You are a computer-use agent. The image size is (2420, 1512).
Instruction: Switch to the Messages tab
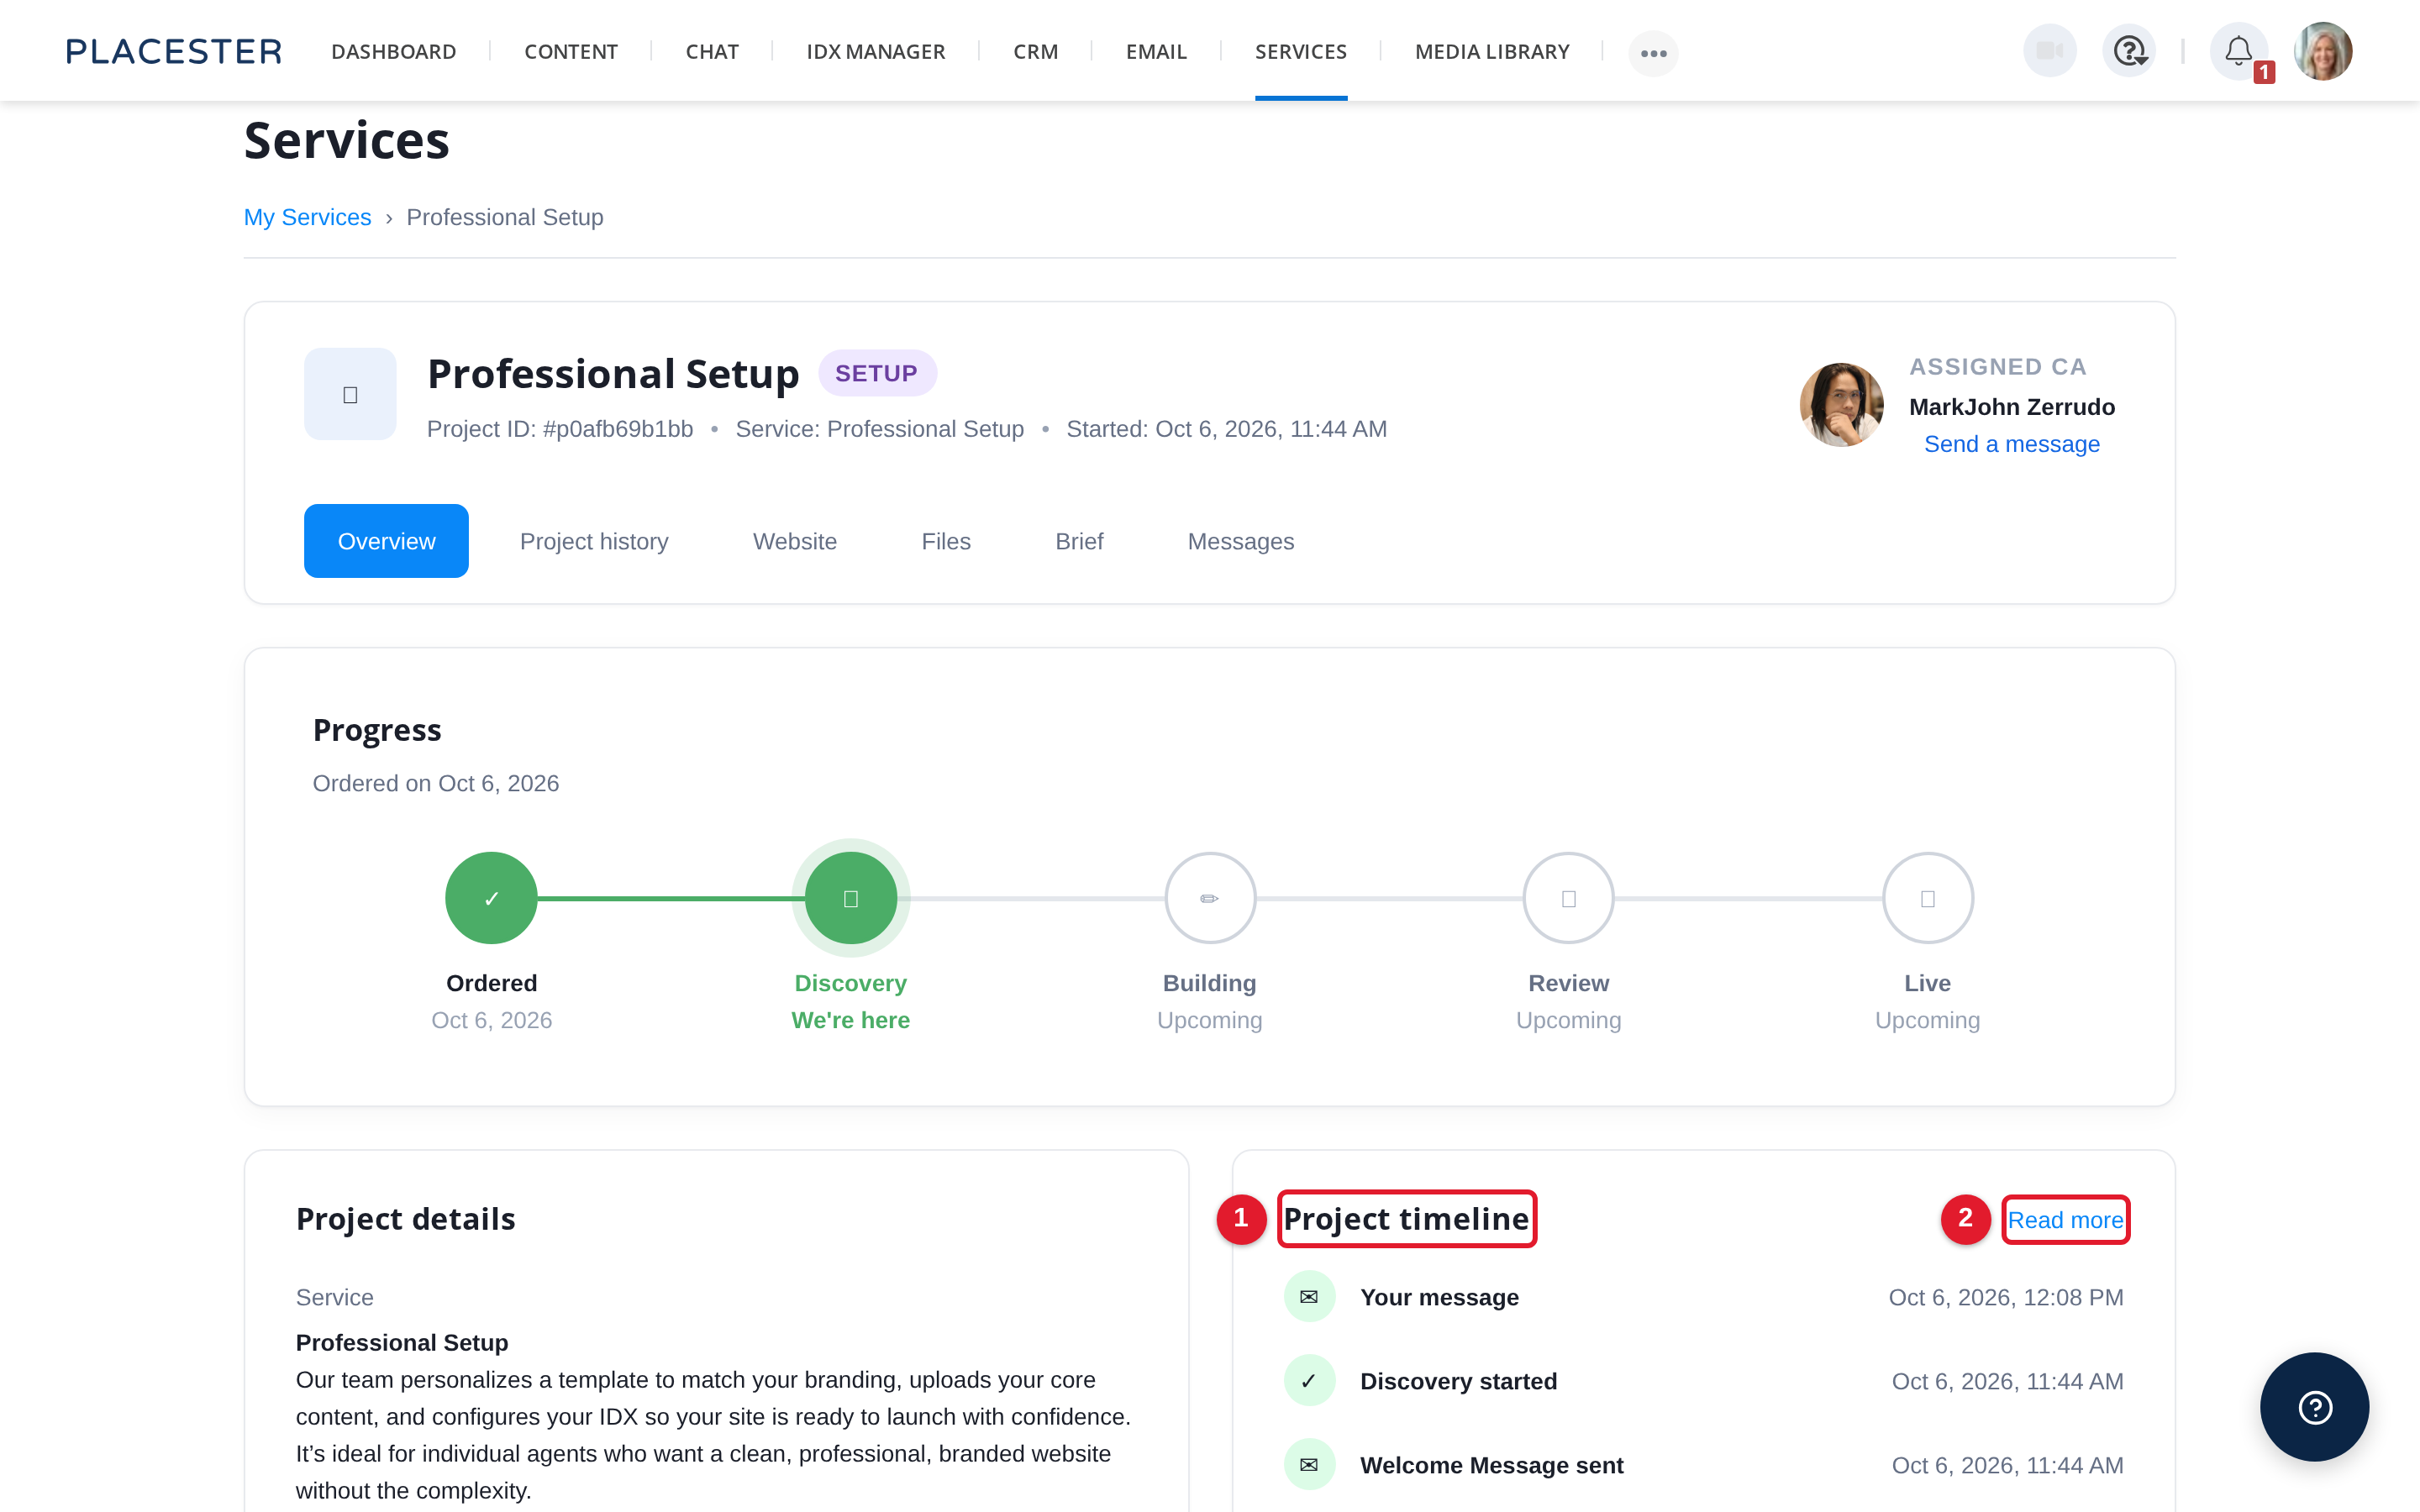pyautogui.click(x=1241, y=541)
